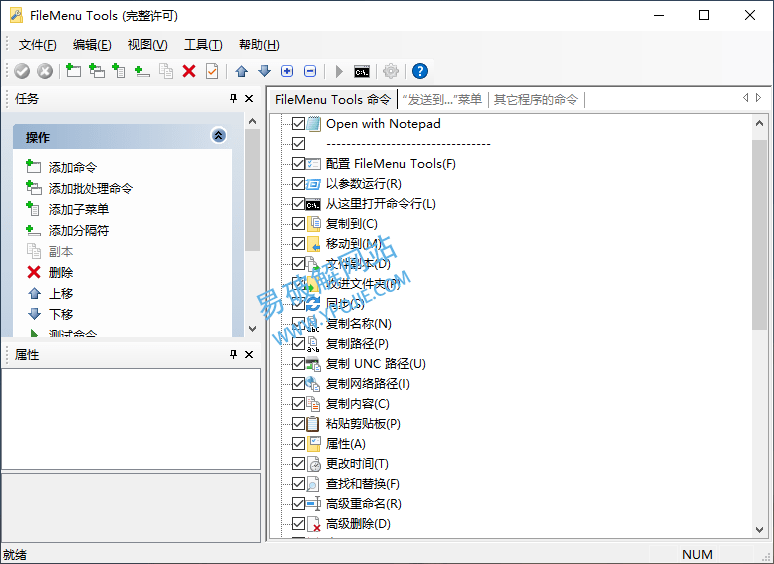Click the tab scroll right arrow

(759, 98)
